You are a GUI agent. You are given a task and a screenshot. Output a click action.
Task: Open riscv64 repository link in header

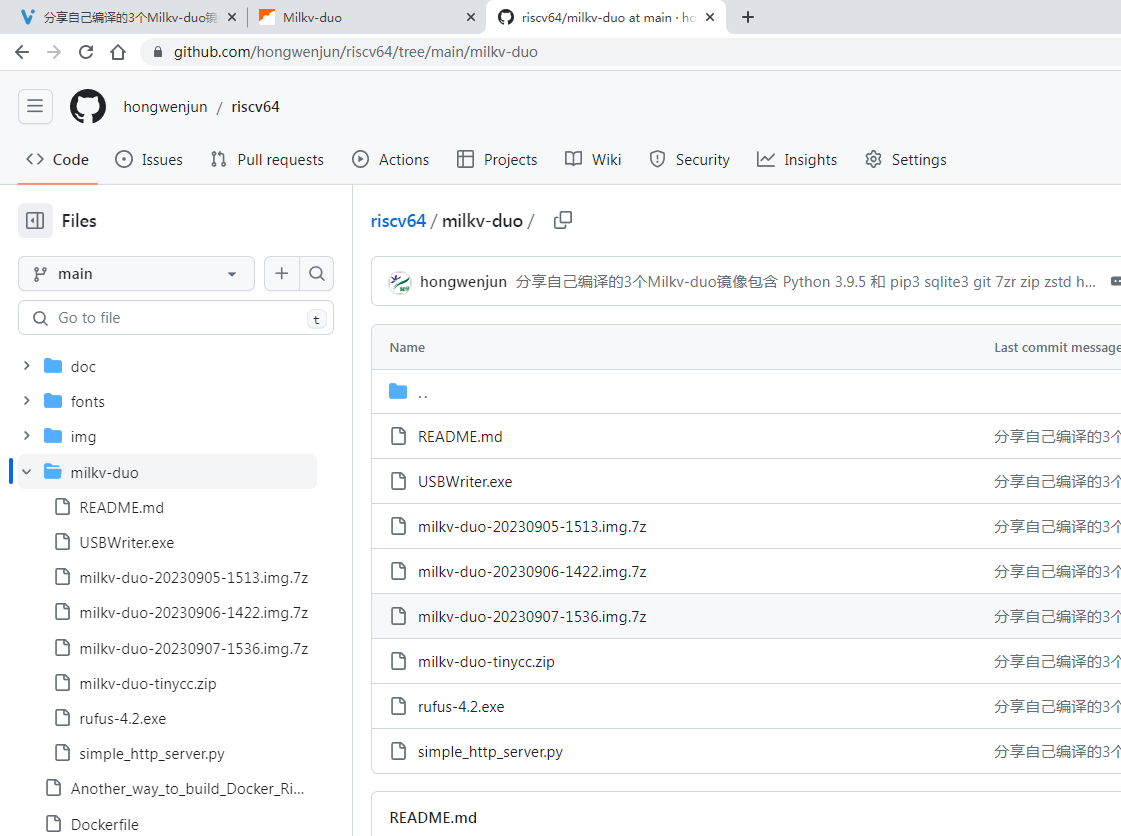tap(255, 107)
